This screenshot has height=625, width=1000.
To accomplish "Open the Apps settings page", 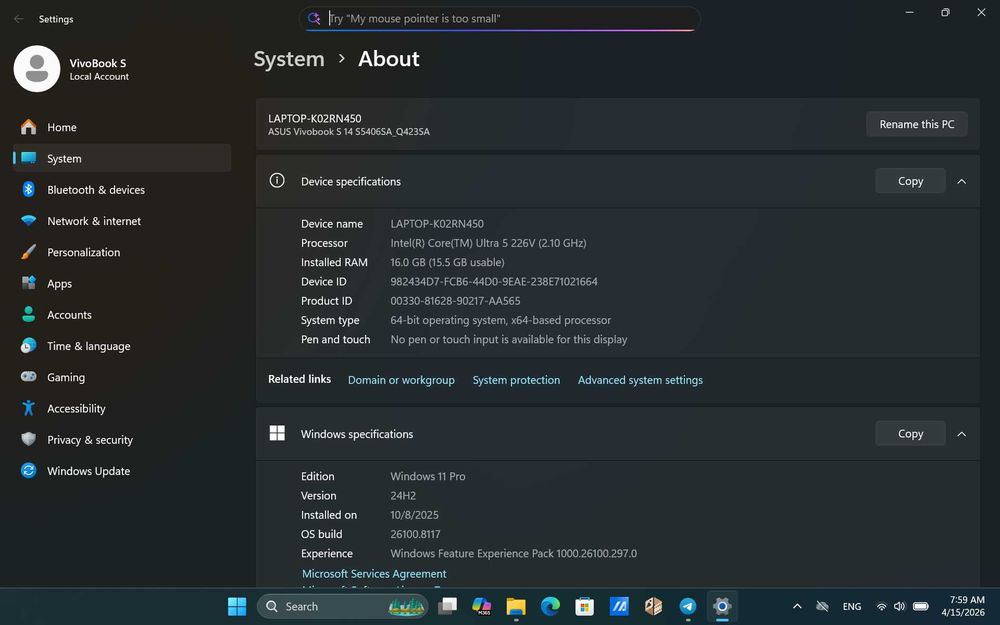I will coord(122,283).
